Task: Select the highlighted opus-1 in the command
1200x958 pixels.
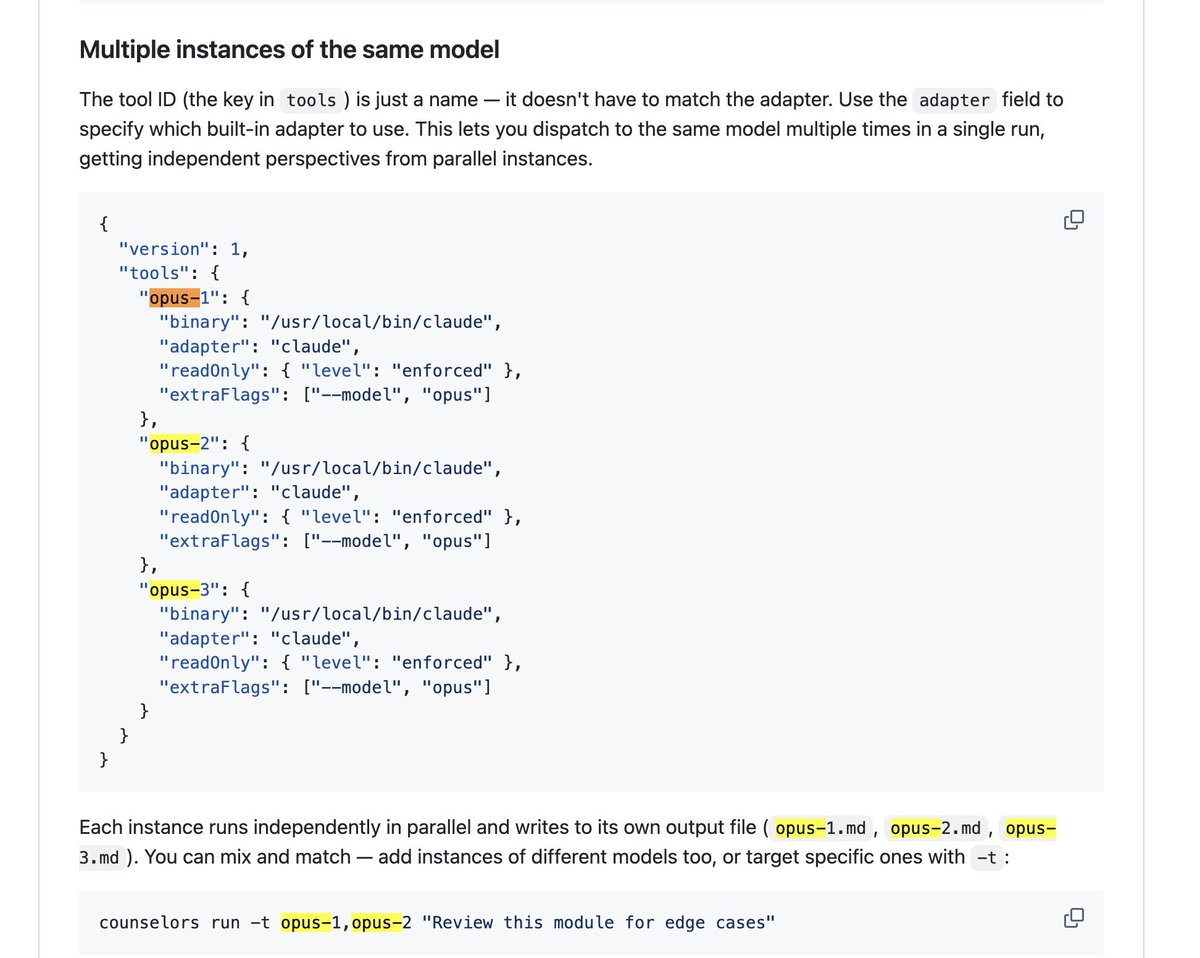Action: [311, 922]
